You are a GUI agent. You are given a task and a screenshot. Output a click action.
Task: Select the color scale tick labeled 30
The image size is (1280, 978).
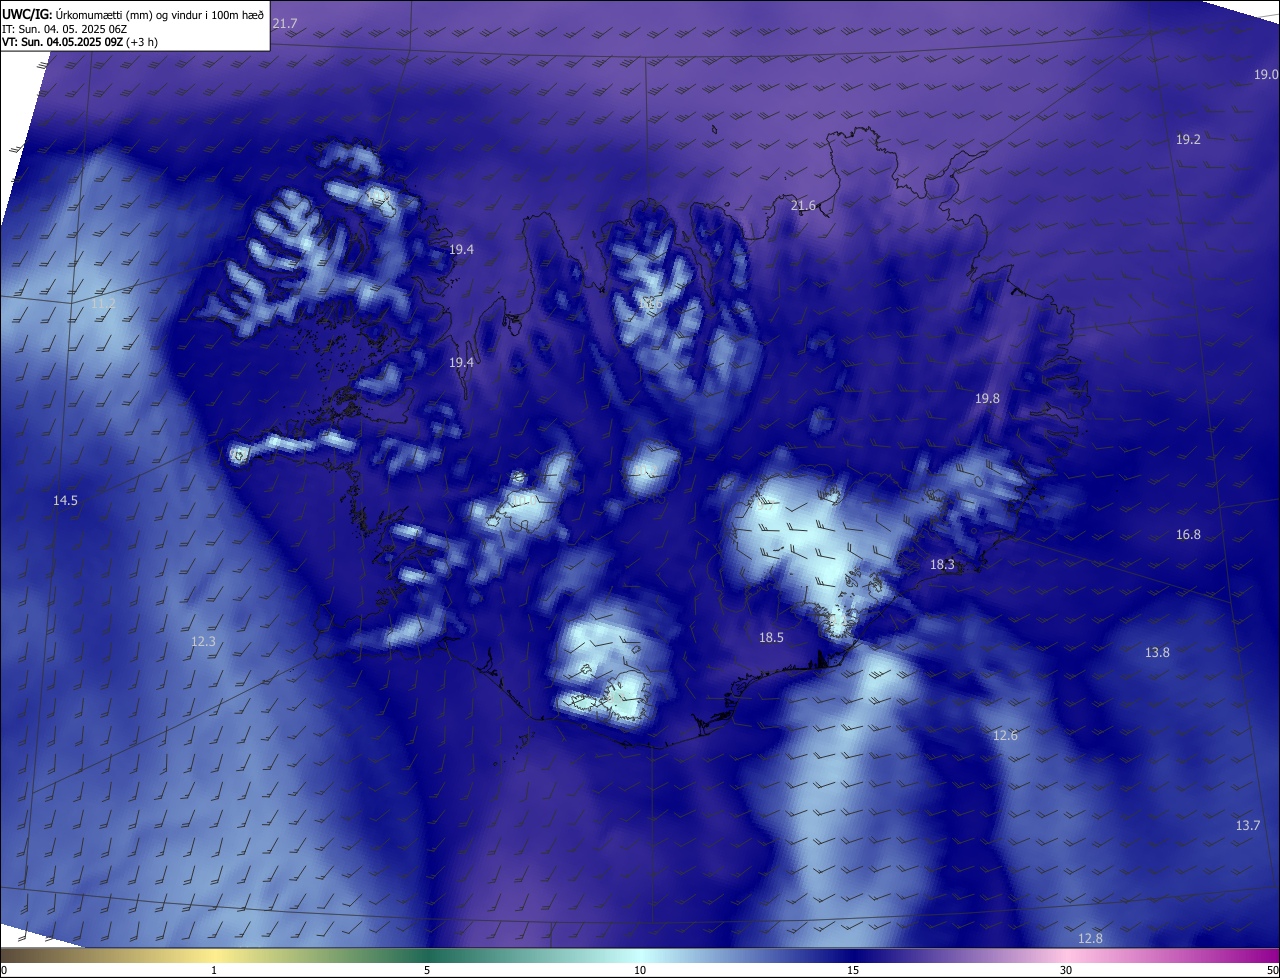pyautogui.click(x=1066, y=970)
